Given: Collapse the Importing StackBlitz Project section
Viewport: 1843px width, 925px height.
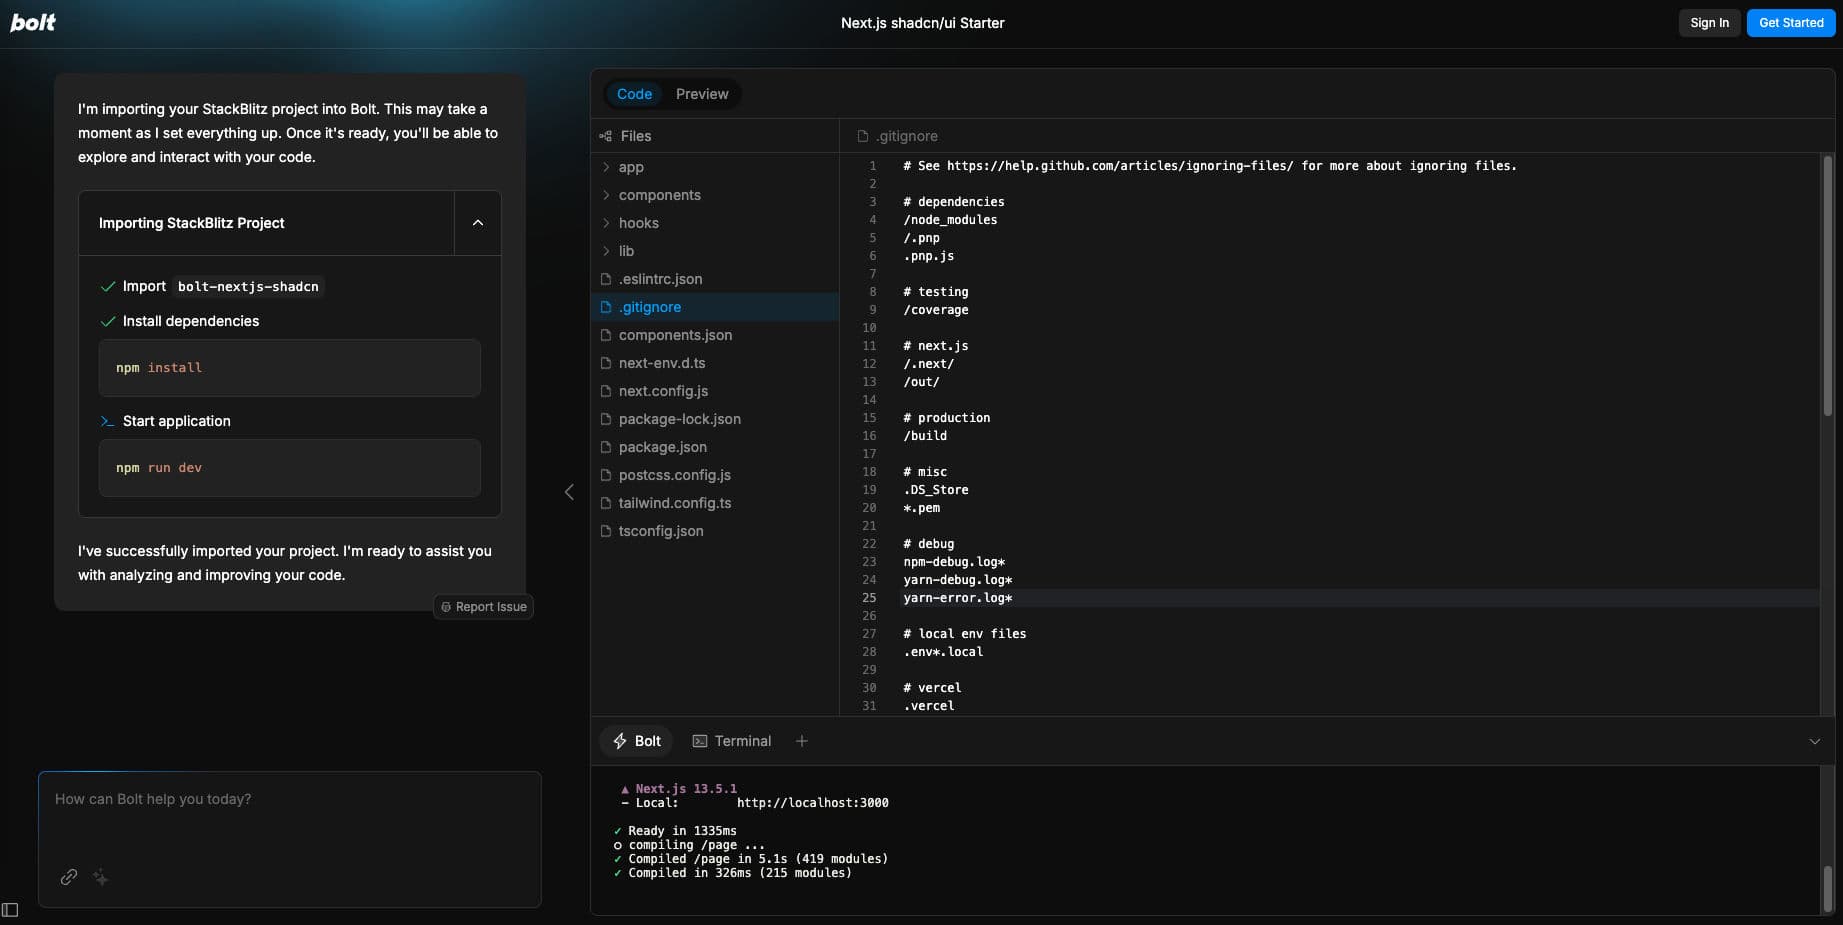Looking at the screenshot, I should 478,223.
